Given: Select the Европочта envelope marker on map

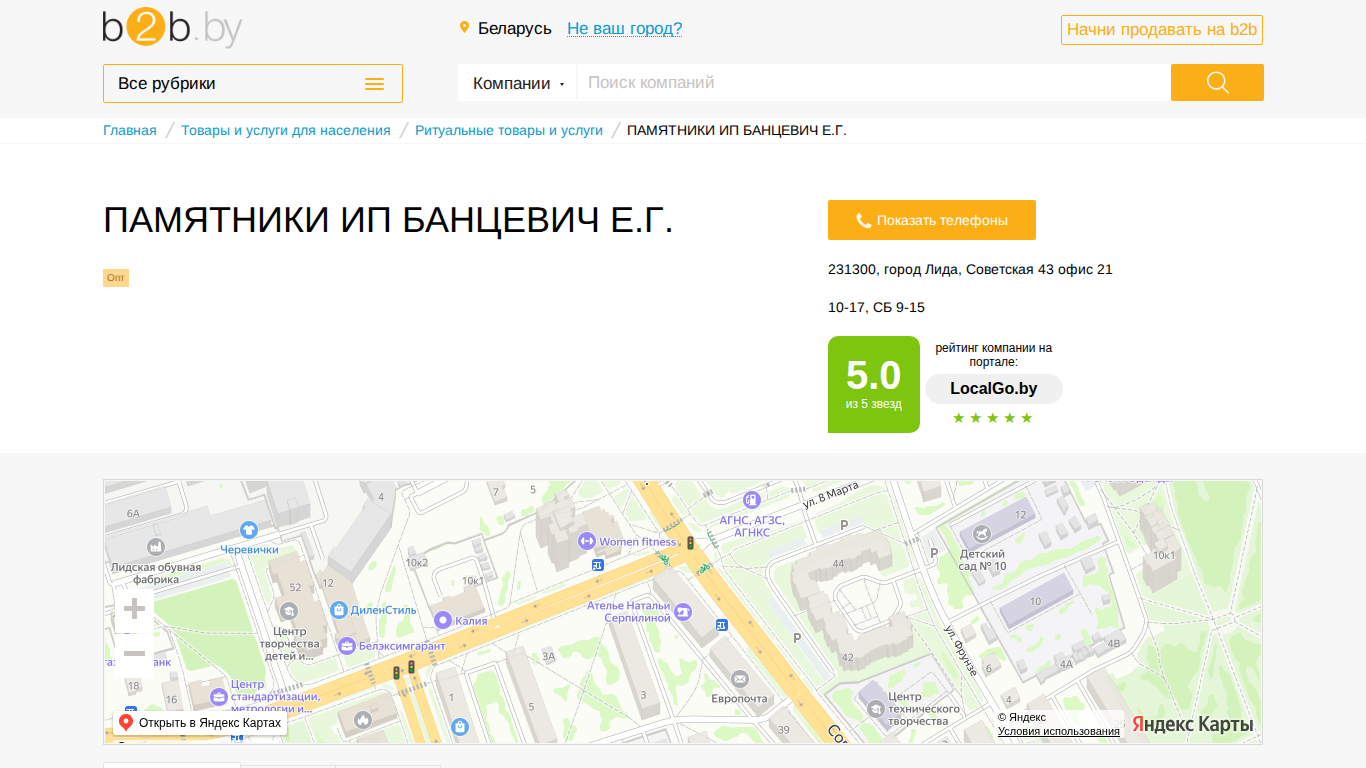Looking at the screenshot, I should coord(739,679).
